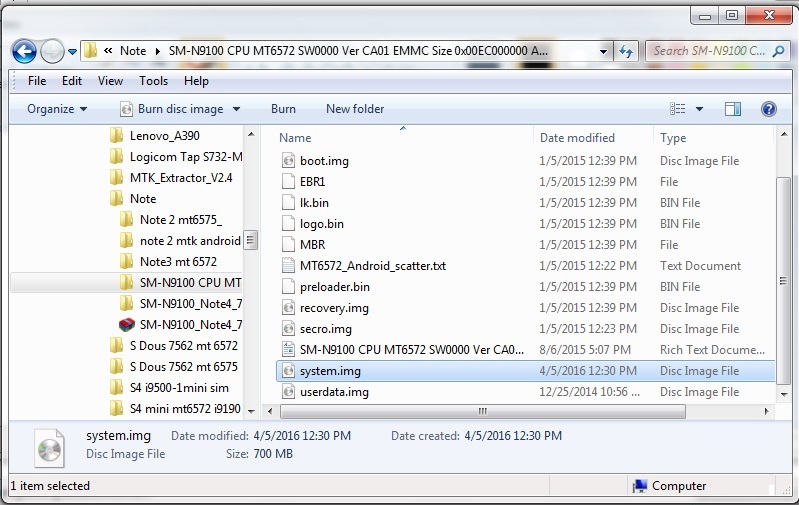This screenshot has width=799, height=505.
Task: Open the view options dropdown arrow
Action: [699, 109]
